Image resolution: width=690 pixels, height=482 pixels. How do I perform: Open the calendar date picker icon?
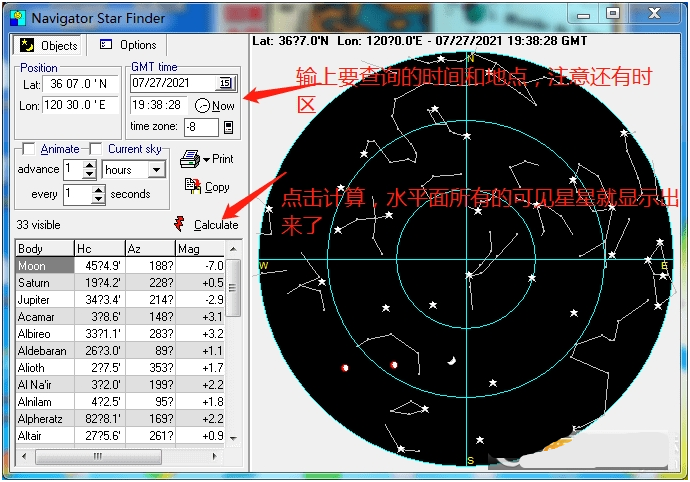225,83
